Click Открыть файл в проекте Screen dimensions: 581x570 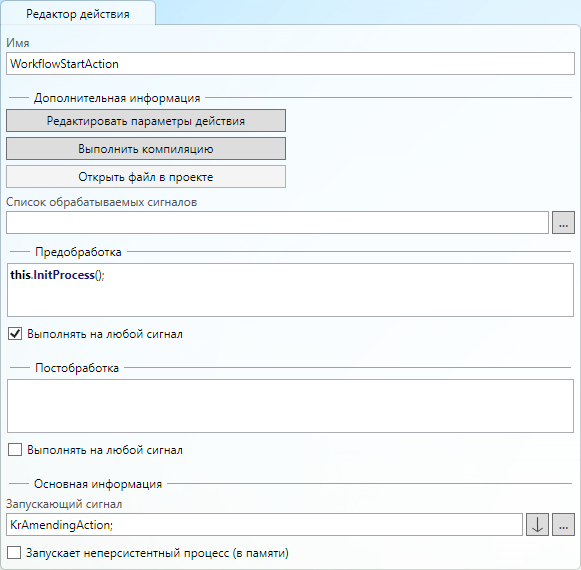[x=146, y=176]
